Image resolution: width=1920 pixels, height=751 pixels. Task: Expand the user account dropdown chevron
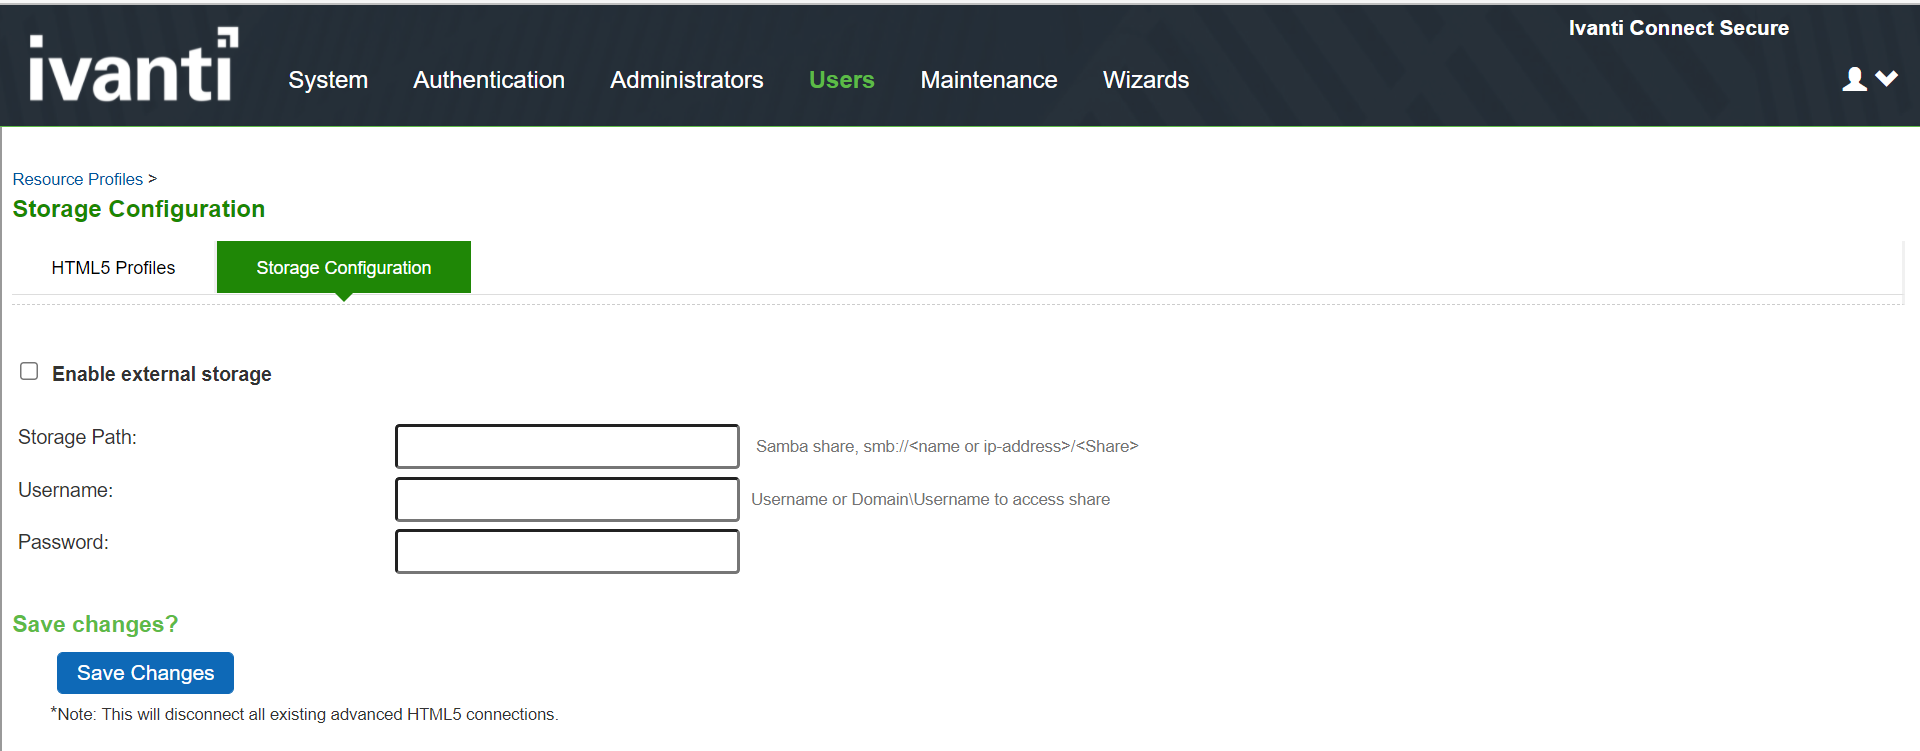[x=1887, y=78]
